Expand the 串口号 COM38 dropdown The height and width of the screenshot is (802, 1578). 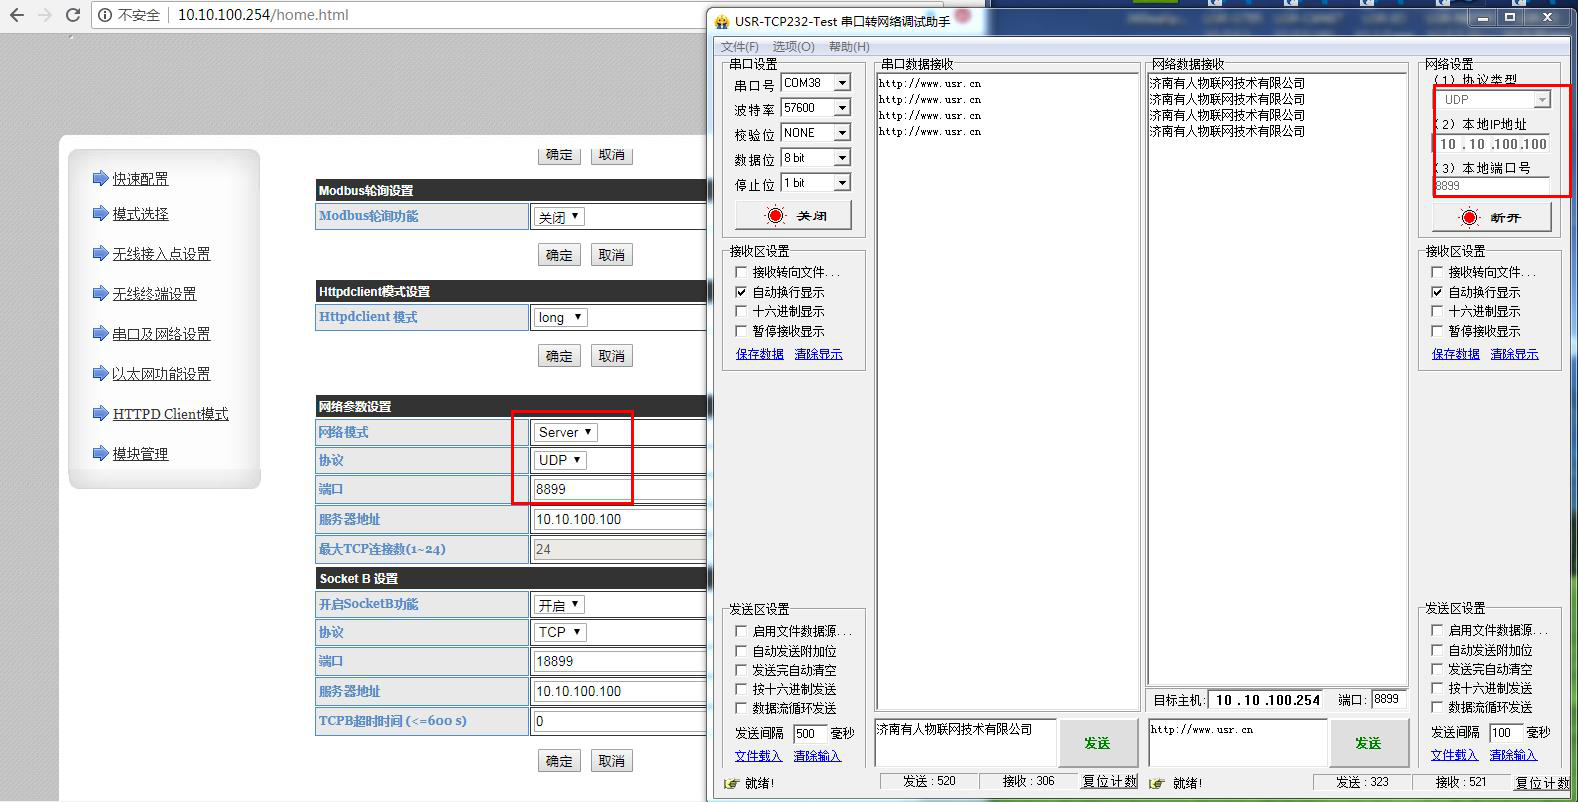pos(842,83)
